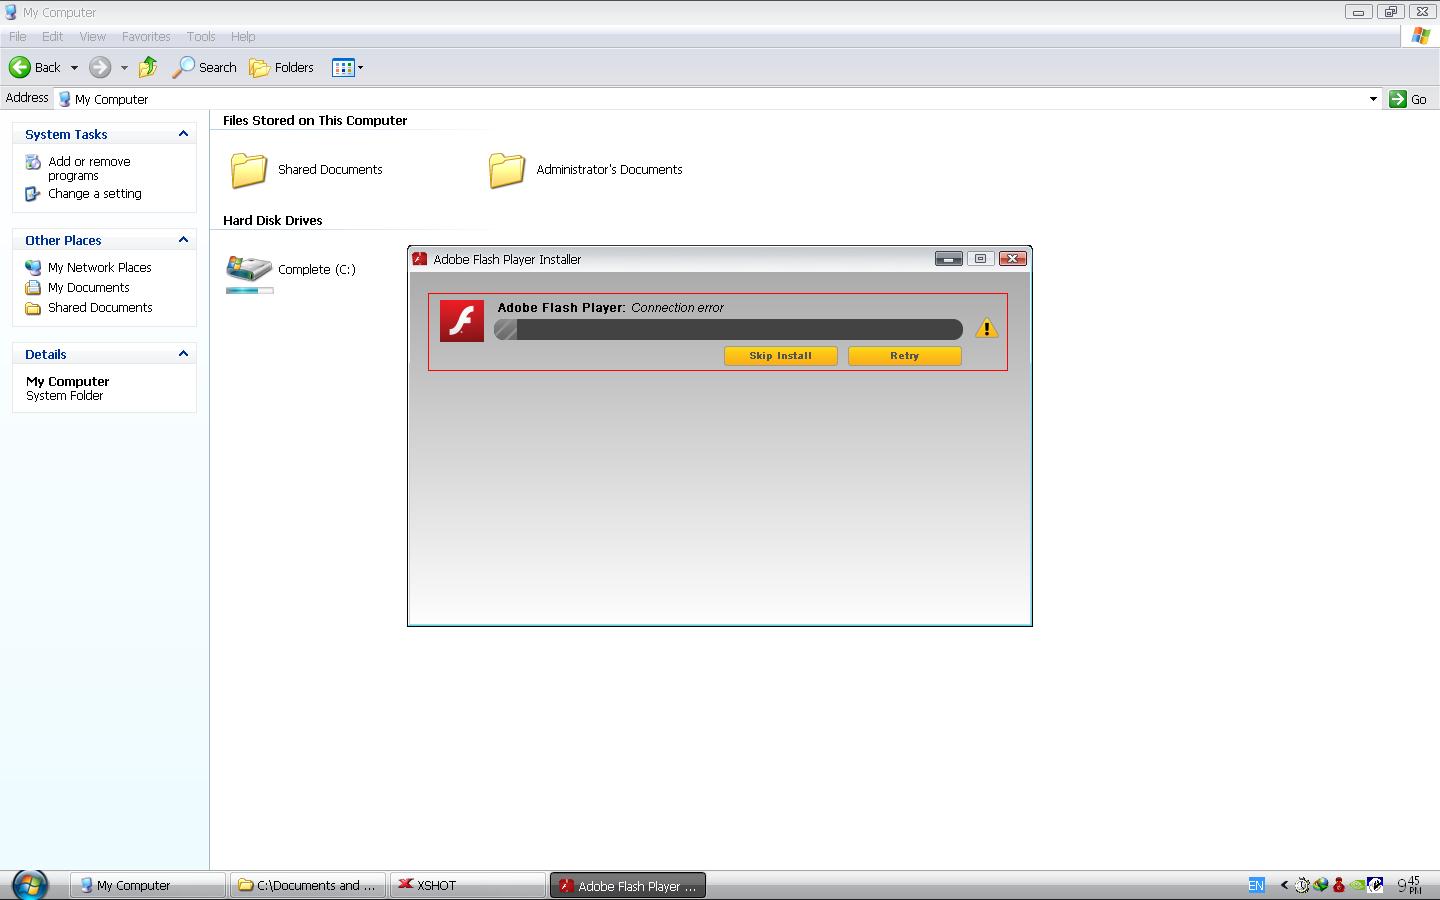The height and width of the screenshot is (900, 1440).
Task: Open My Network Places link
Action: pos(100,268)
